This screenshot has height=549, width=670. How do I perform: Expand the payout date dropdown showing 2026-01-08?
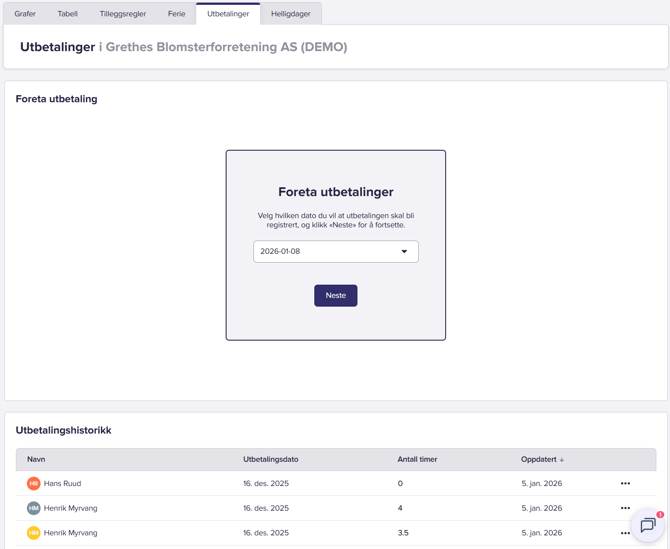point(335,252)
